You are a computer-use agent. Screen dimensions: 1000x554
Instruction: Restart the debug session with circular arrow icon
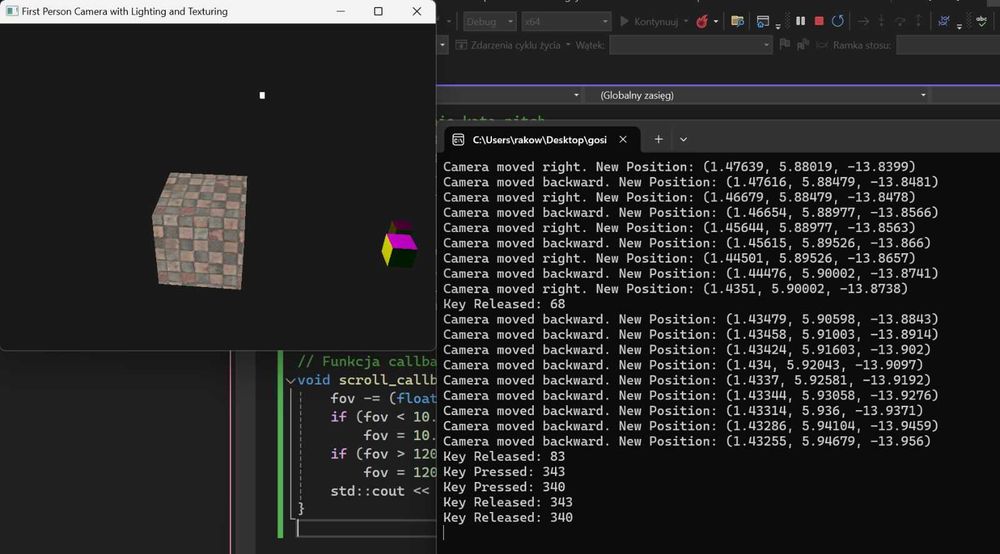(838, 21)
